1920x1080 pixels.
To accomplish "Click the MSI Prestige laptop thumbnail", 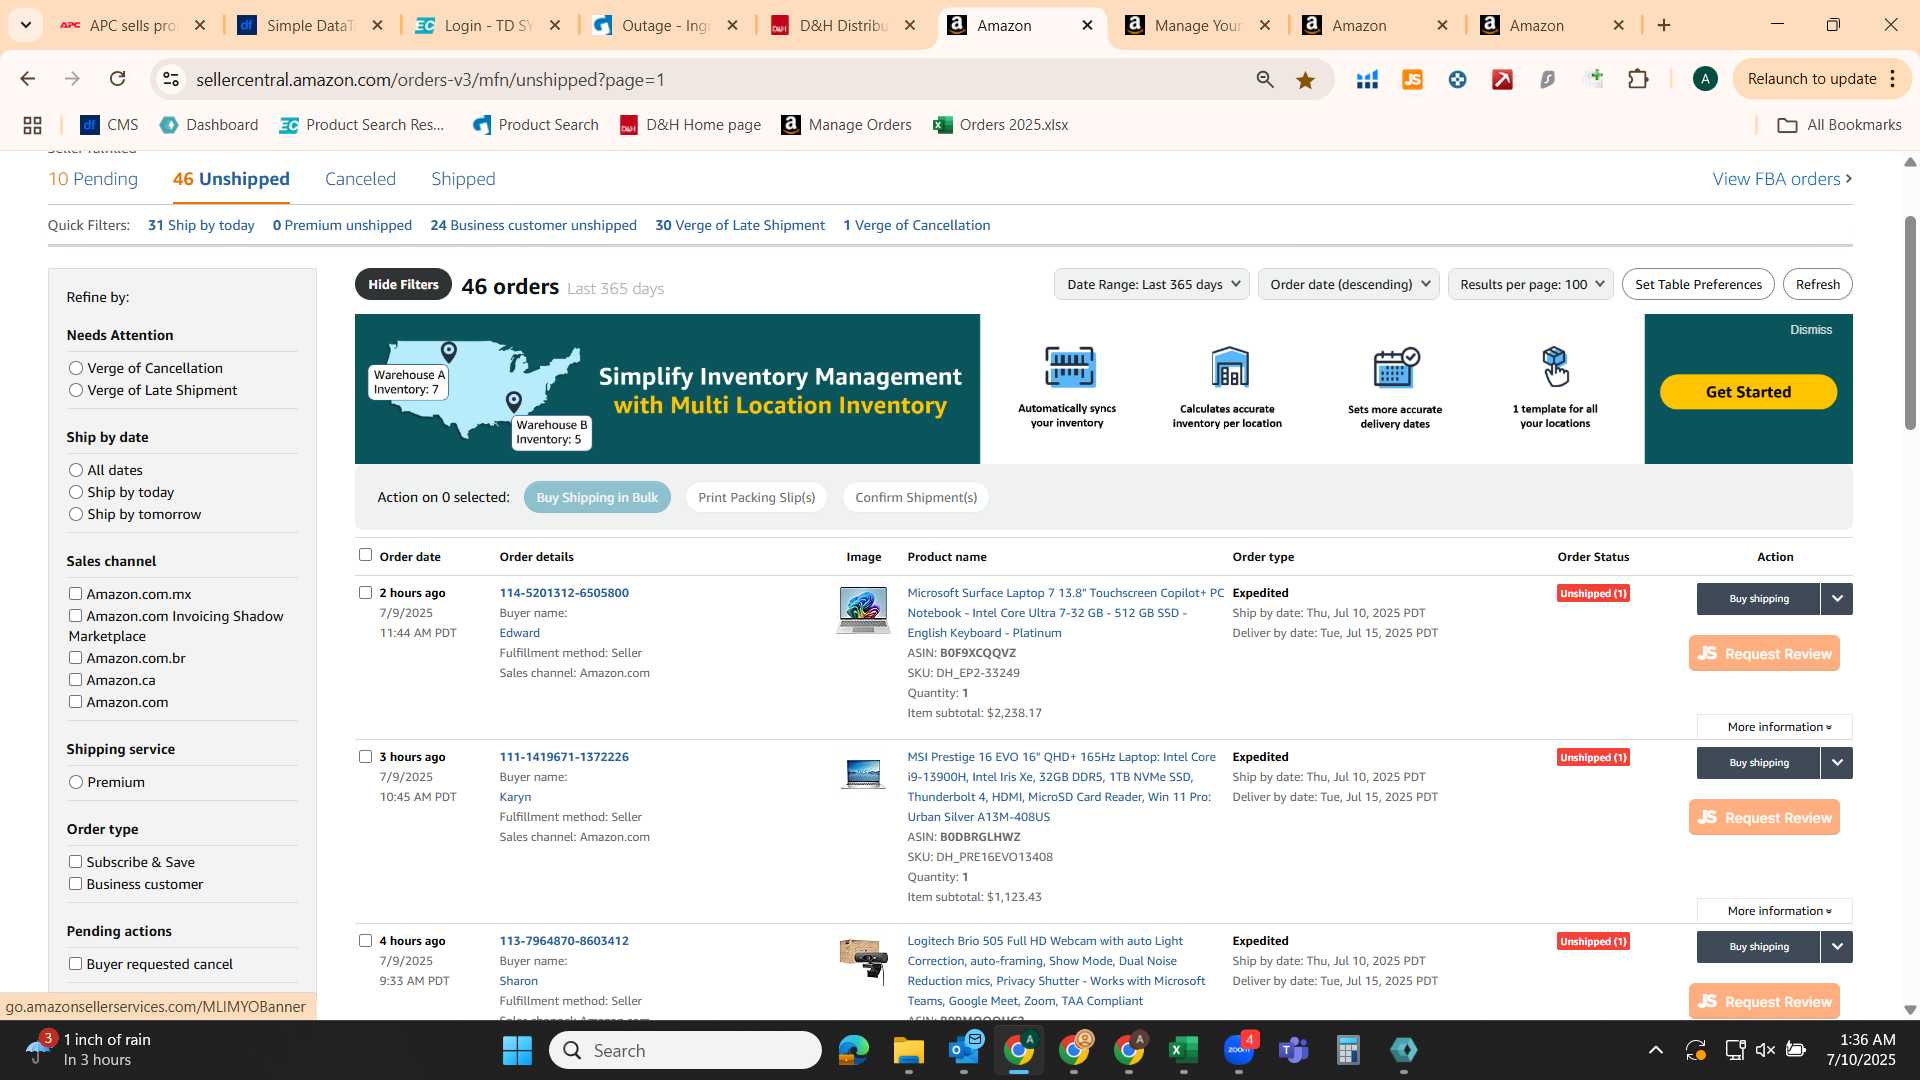I will pyautogui.click(x=862, y=774).
